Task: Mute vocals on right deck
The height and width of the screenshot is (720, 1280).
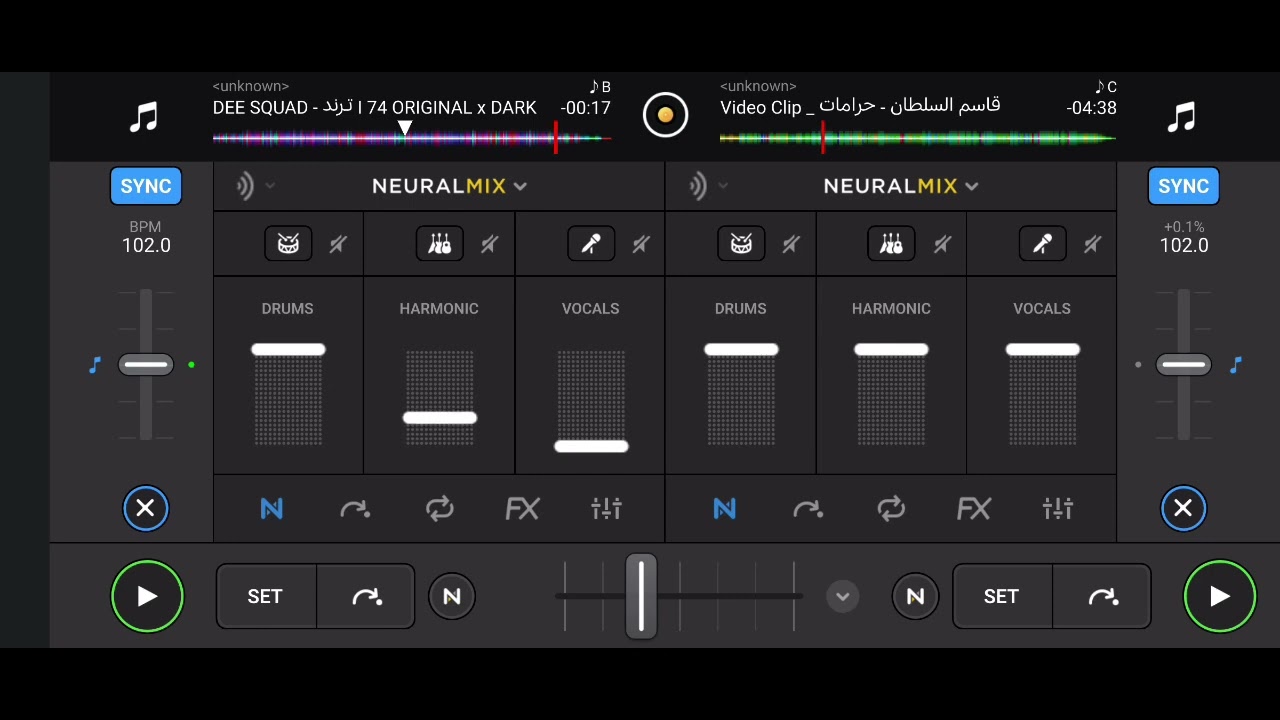Action: [1093, 244]
